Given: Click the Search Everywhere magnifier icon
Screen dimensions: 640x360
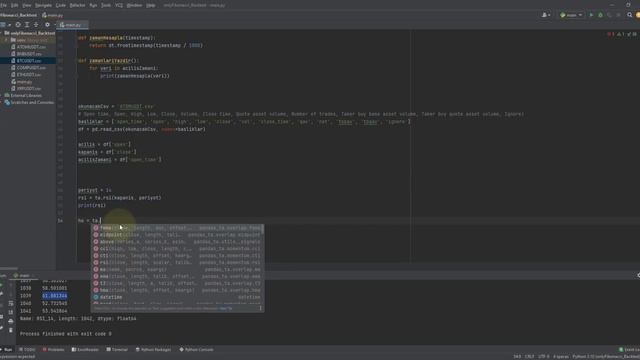Looking at the screenshot, I should 629,15.
